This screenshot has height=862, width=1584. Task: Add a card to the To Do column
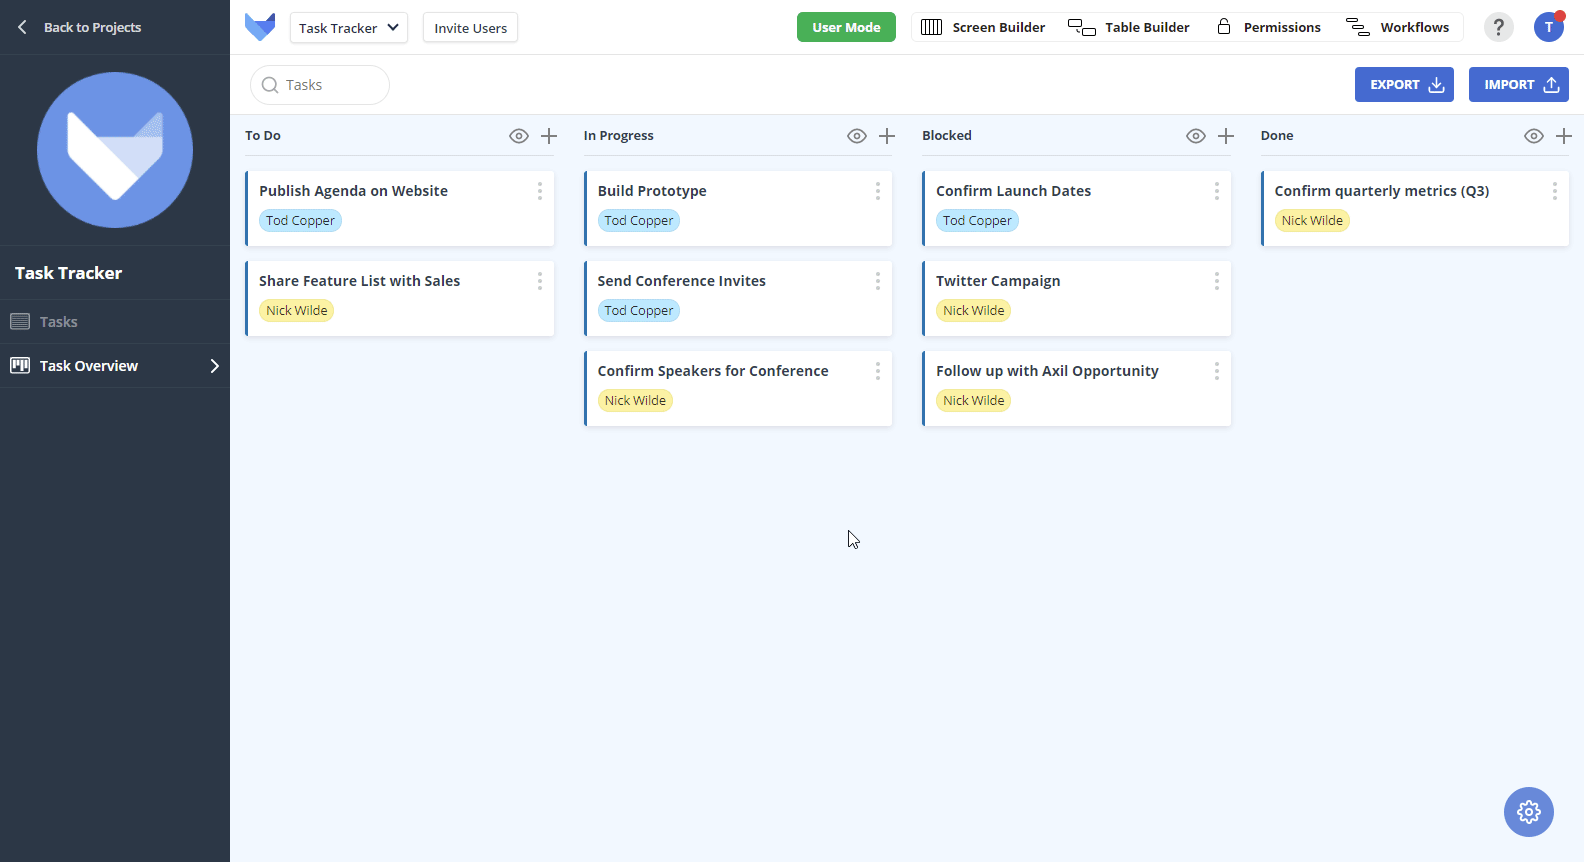click(x=549, y=136)
